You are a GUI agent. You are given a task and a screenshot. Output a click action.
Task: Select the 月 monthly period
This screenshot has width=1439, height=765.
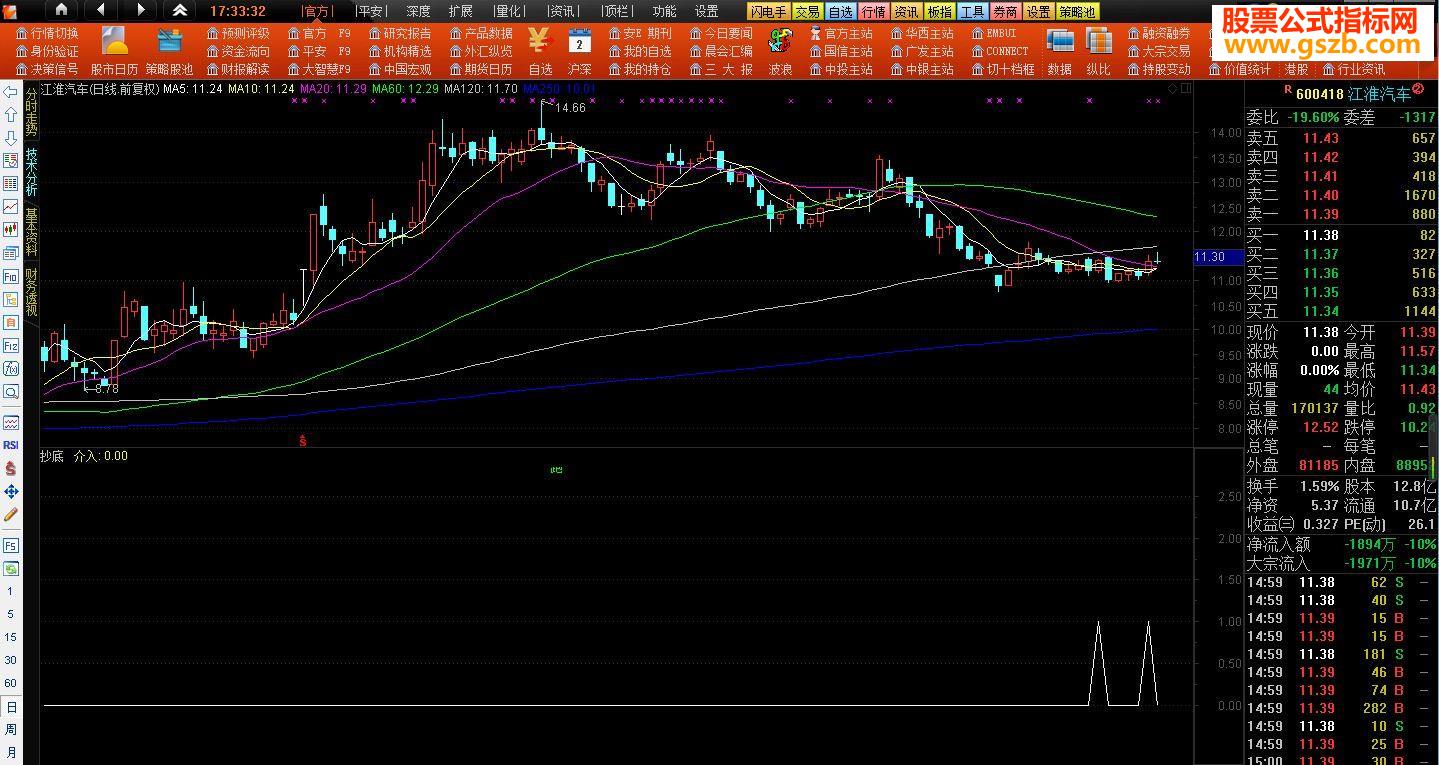(x=11, y=752)
